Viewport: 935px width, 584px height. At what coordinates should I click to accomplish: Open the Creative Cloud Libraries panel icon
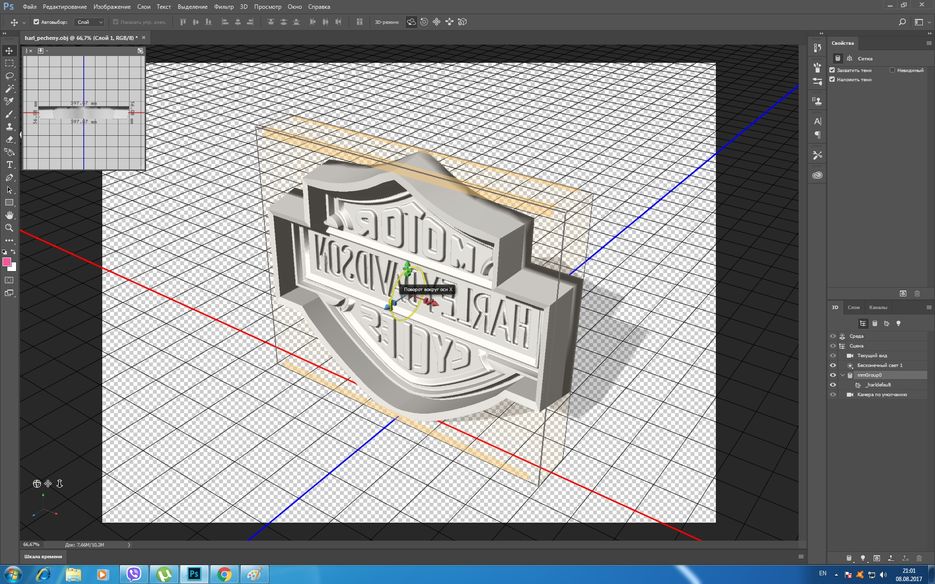pyautogui.click(x=818, y=175)
